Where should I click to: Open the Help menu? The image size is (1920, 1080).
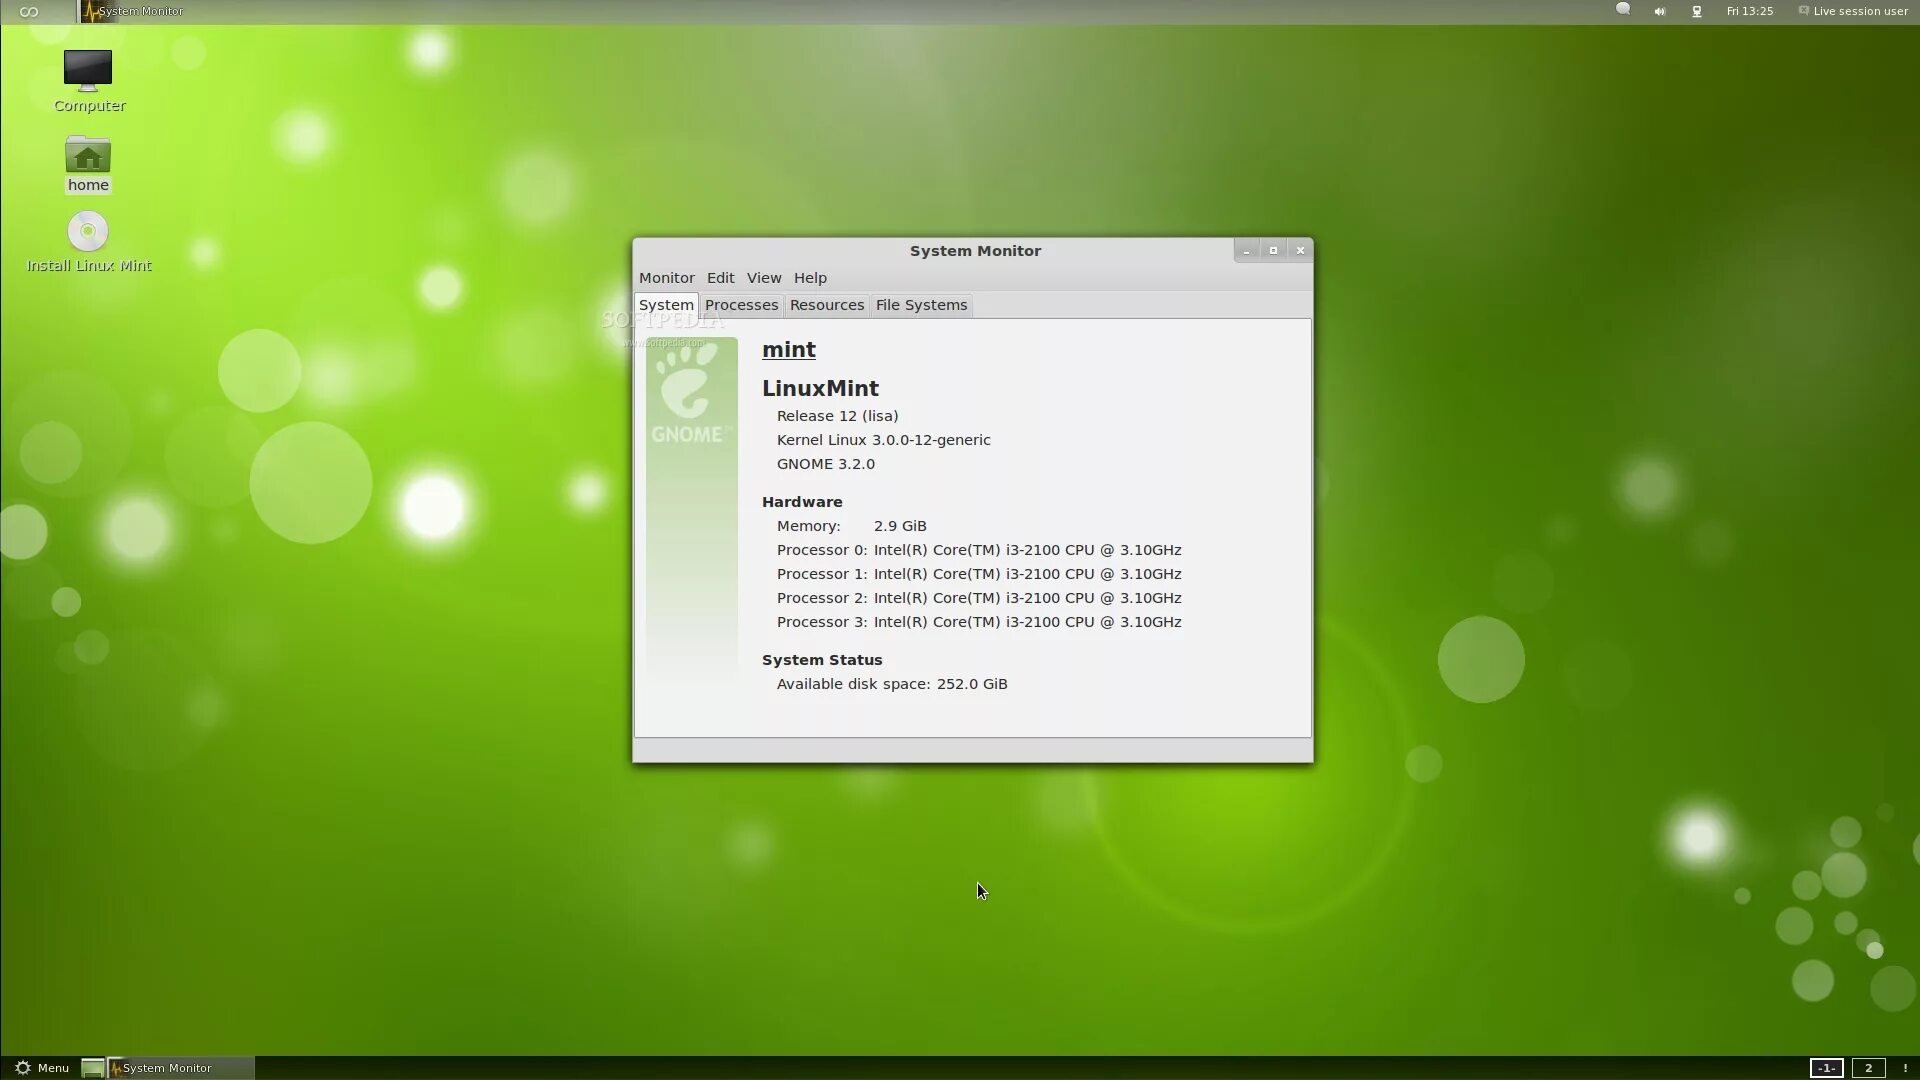[x=810, y=278]
